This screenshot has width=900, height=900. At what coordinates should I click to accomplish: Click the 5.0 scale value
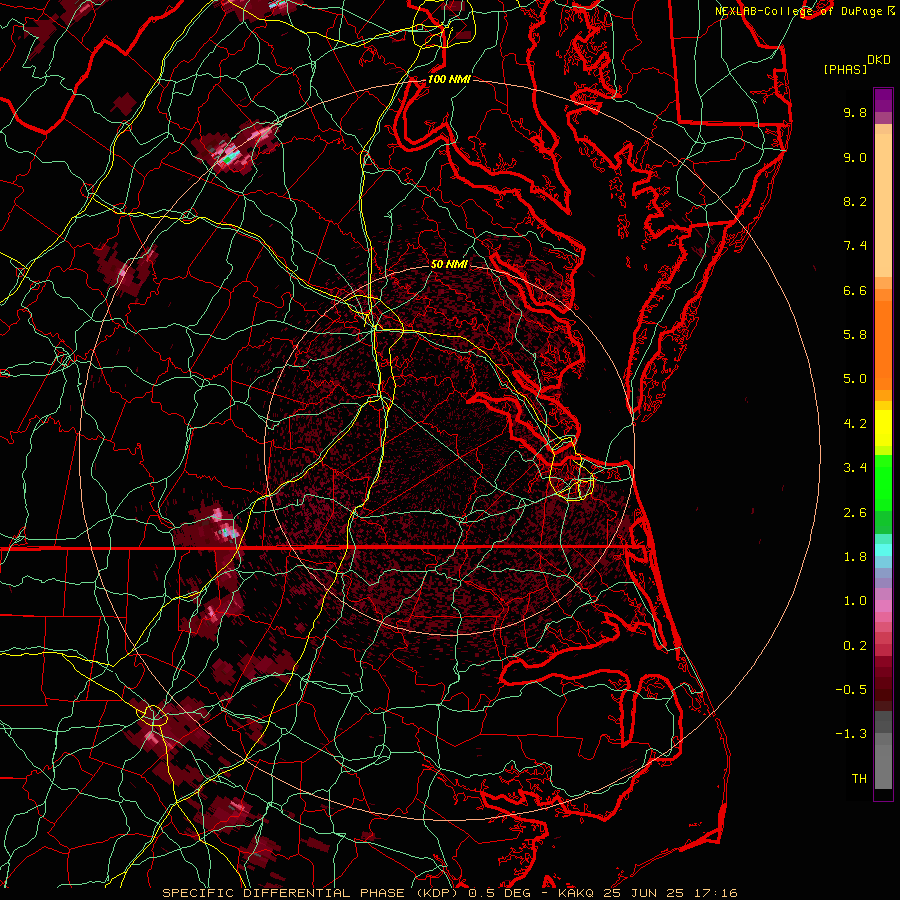(x=855, y=379)
